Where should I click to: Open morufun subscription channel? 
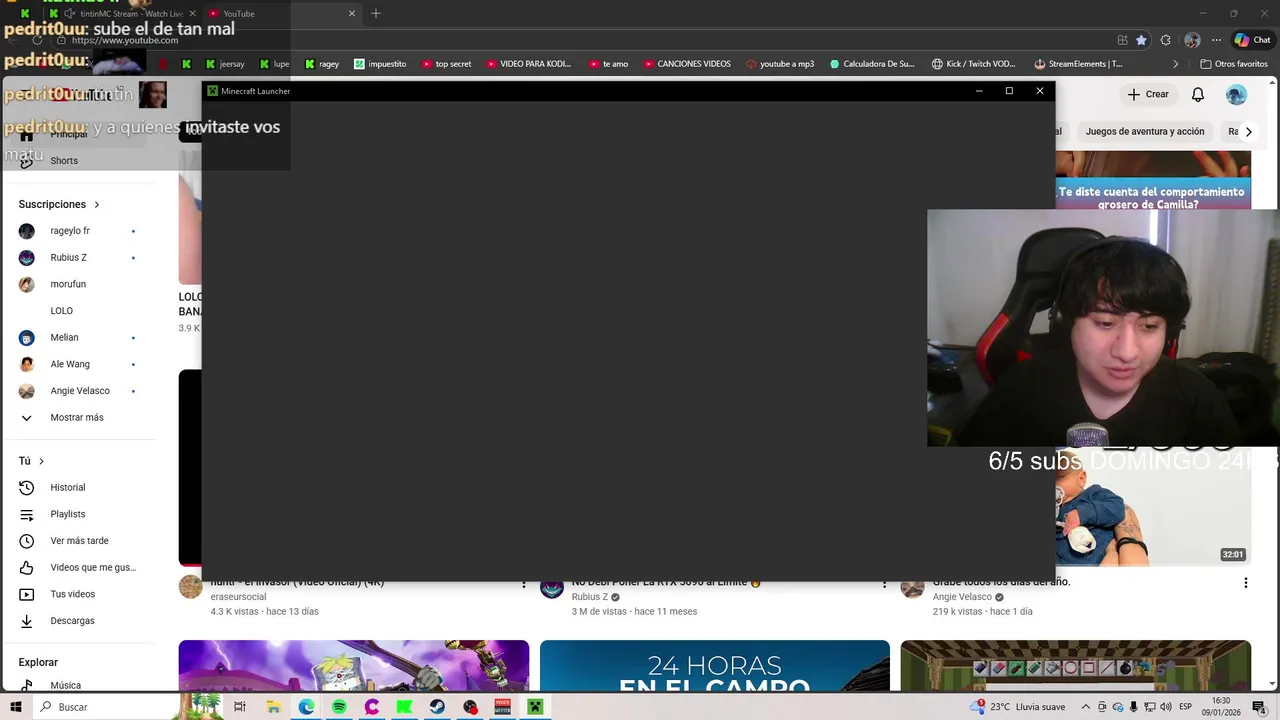pos(80,284)
